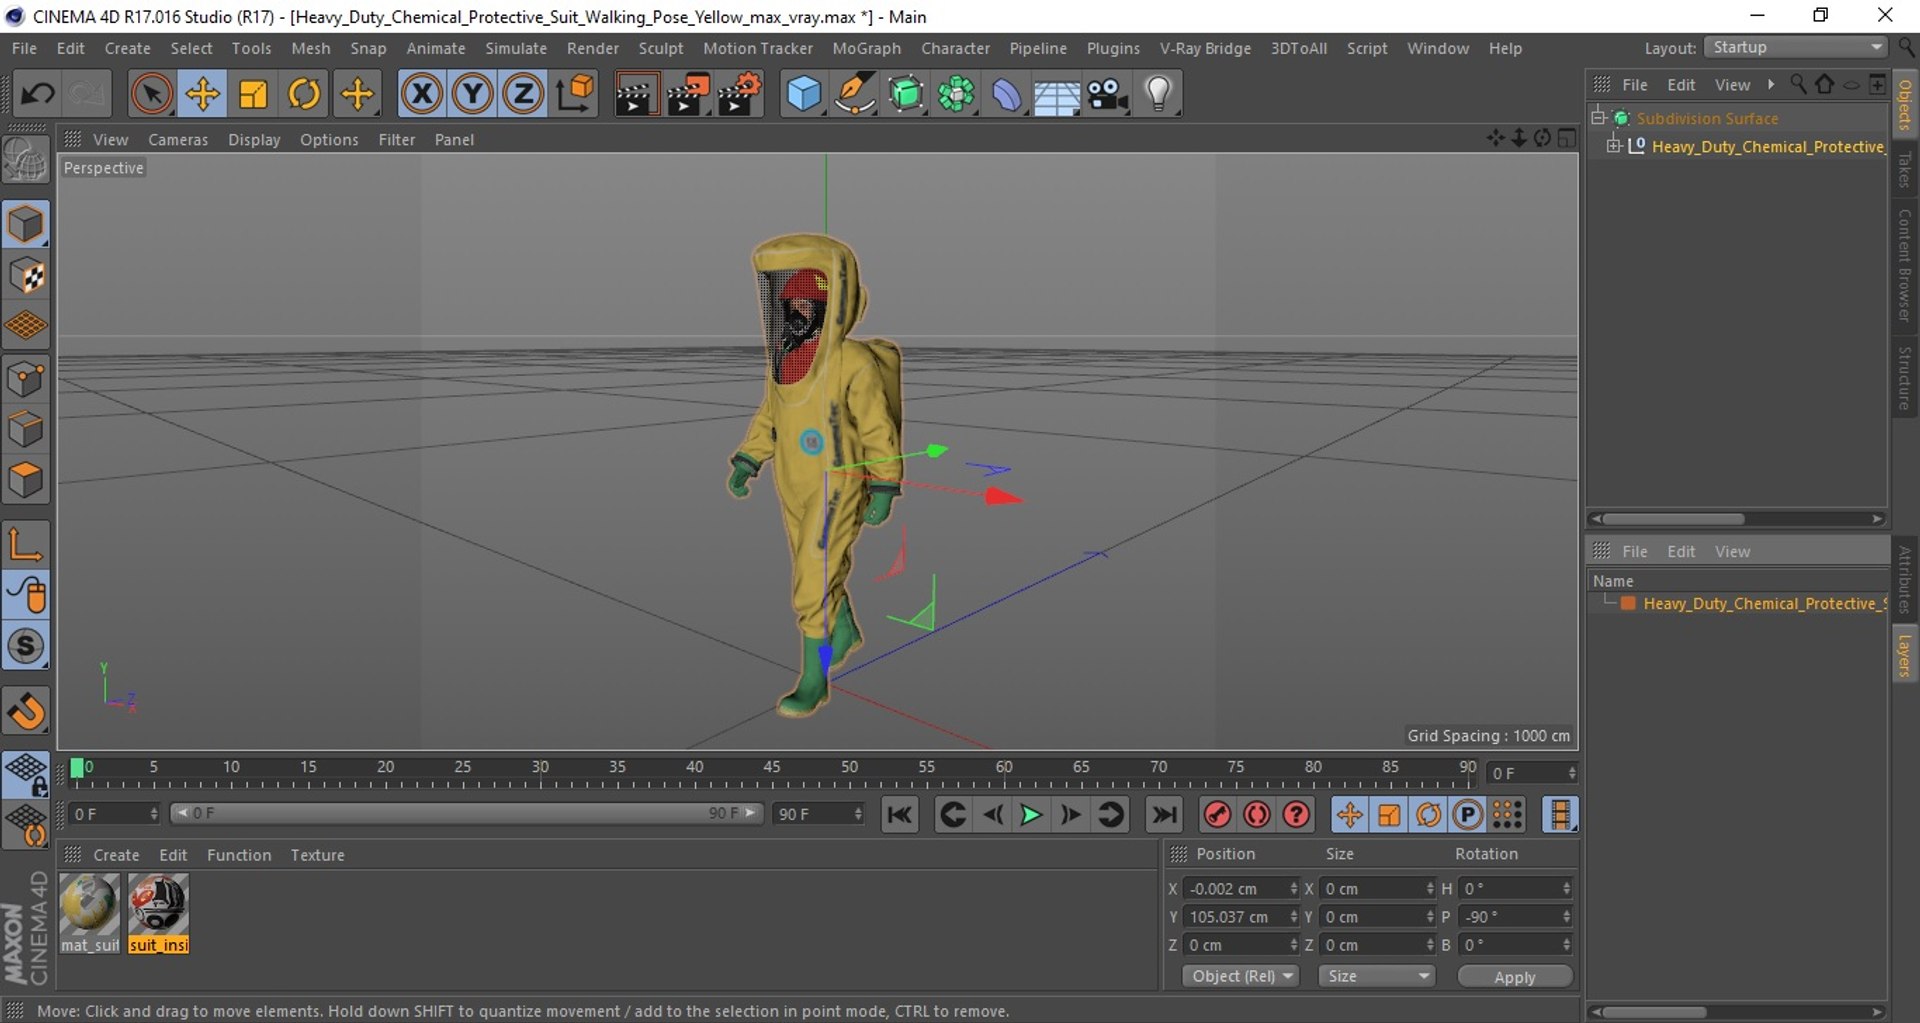This screenshot has width=1920, height=1023.
Task: Open viewport Display menu
Action: point(254,140)
